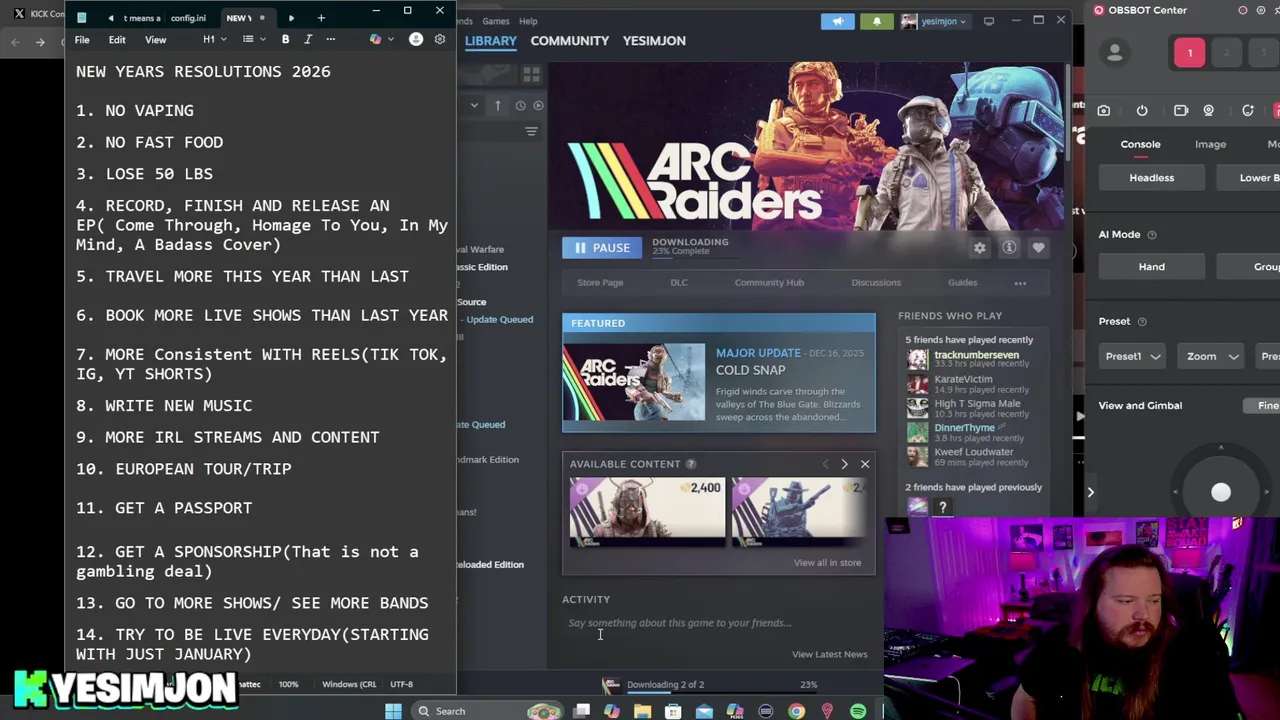Show next available content item
The height and width of the screenshot is (720, 1280).
coord(844,464)
